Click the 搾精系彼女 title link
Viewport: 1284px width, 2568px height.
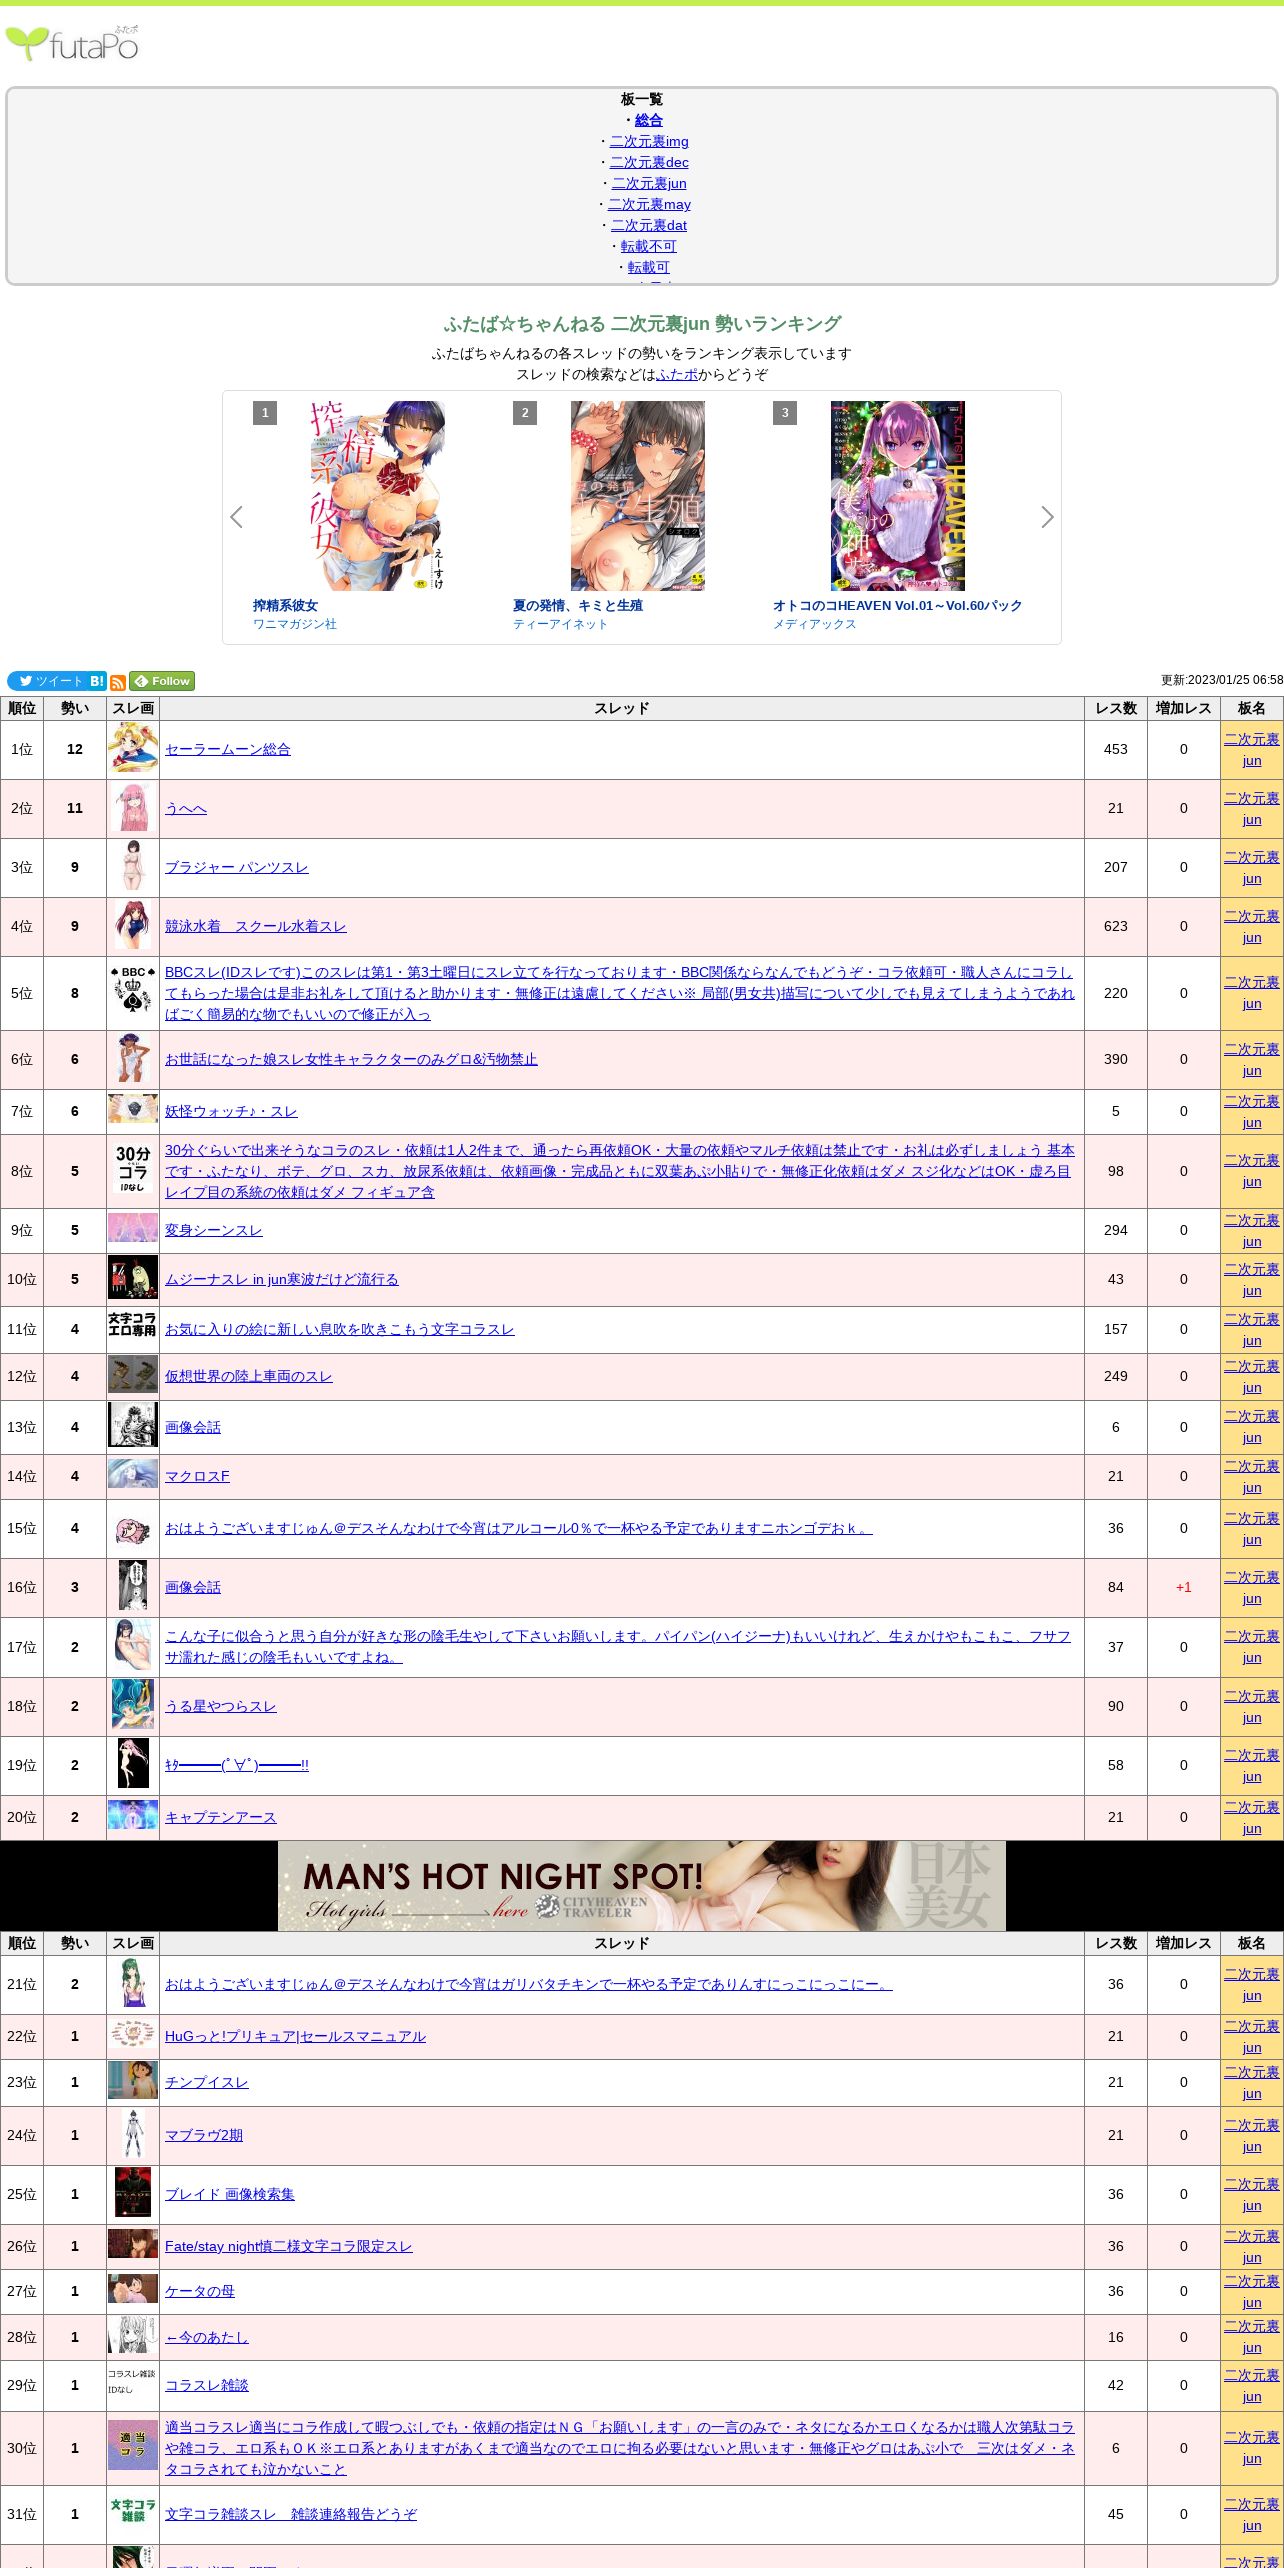285,605
